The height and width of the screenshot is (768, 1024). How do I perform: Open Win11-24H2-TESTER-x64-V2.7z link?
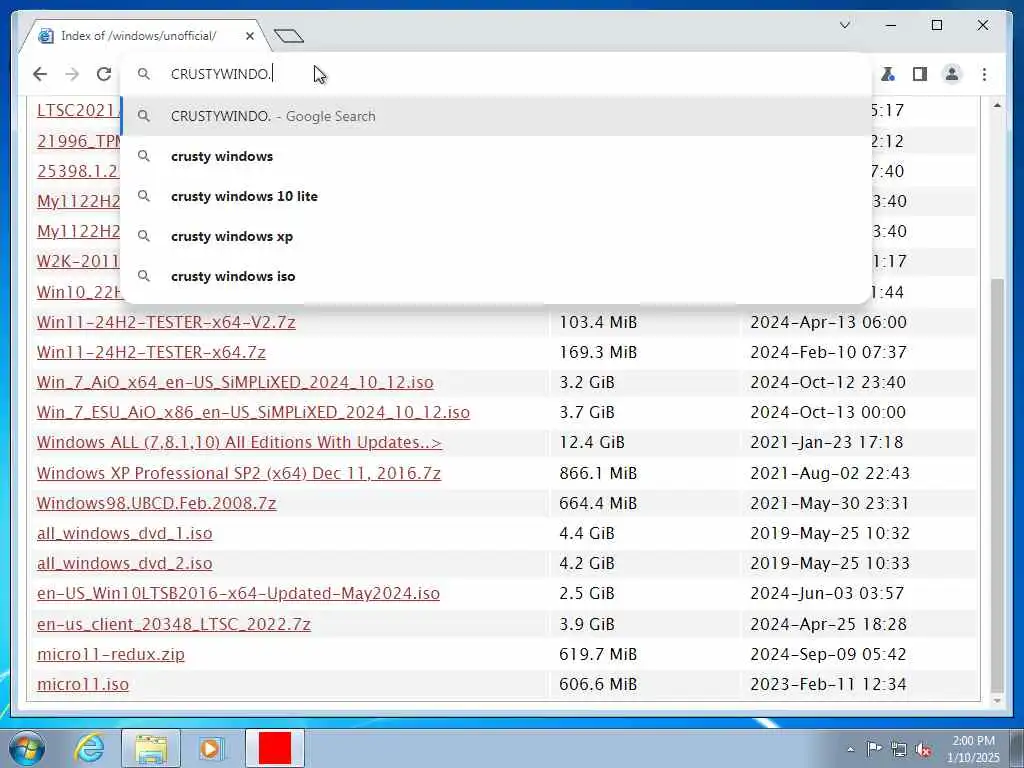point(166,322)
